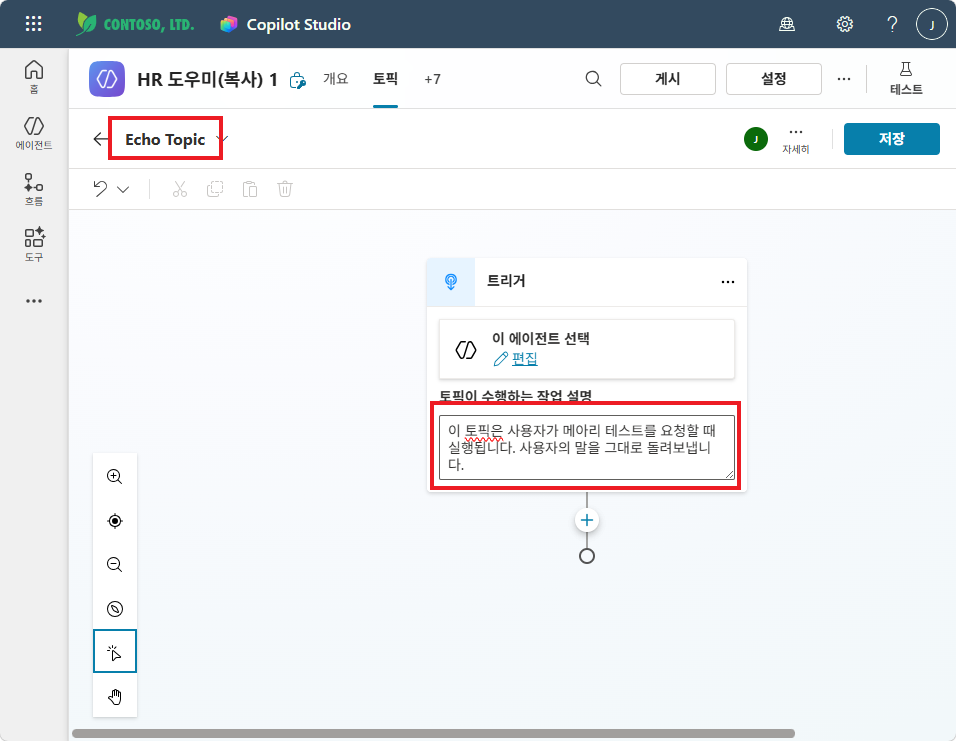The width and height of the screenshot is (956, 741).
Task: Open the Test (테스트) flask panel
Action: [x=906, y=78]
